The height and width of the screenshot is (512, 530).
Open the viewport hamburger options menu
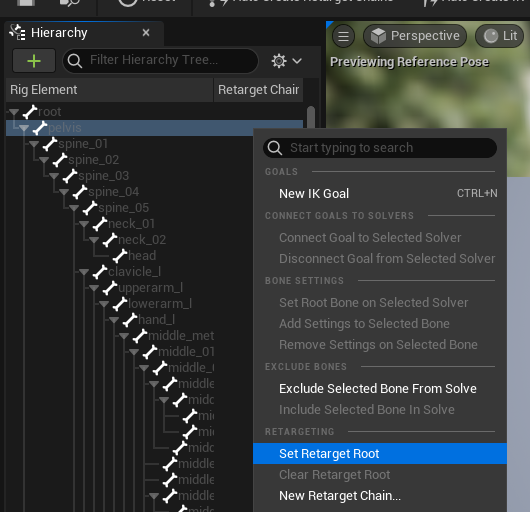[x=343, y=36]
